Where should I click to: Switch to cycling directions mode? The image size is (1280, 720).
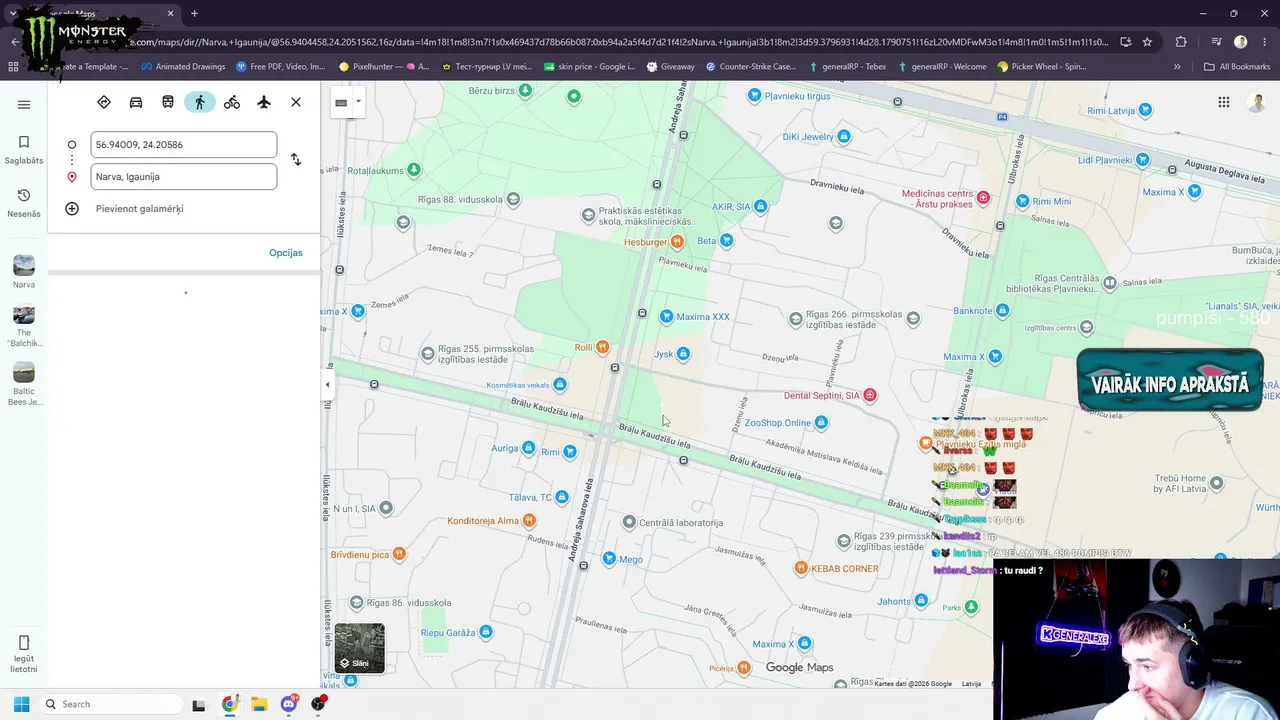click(232, 102)
